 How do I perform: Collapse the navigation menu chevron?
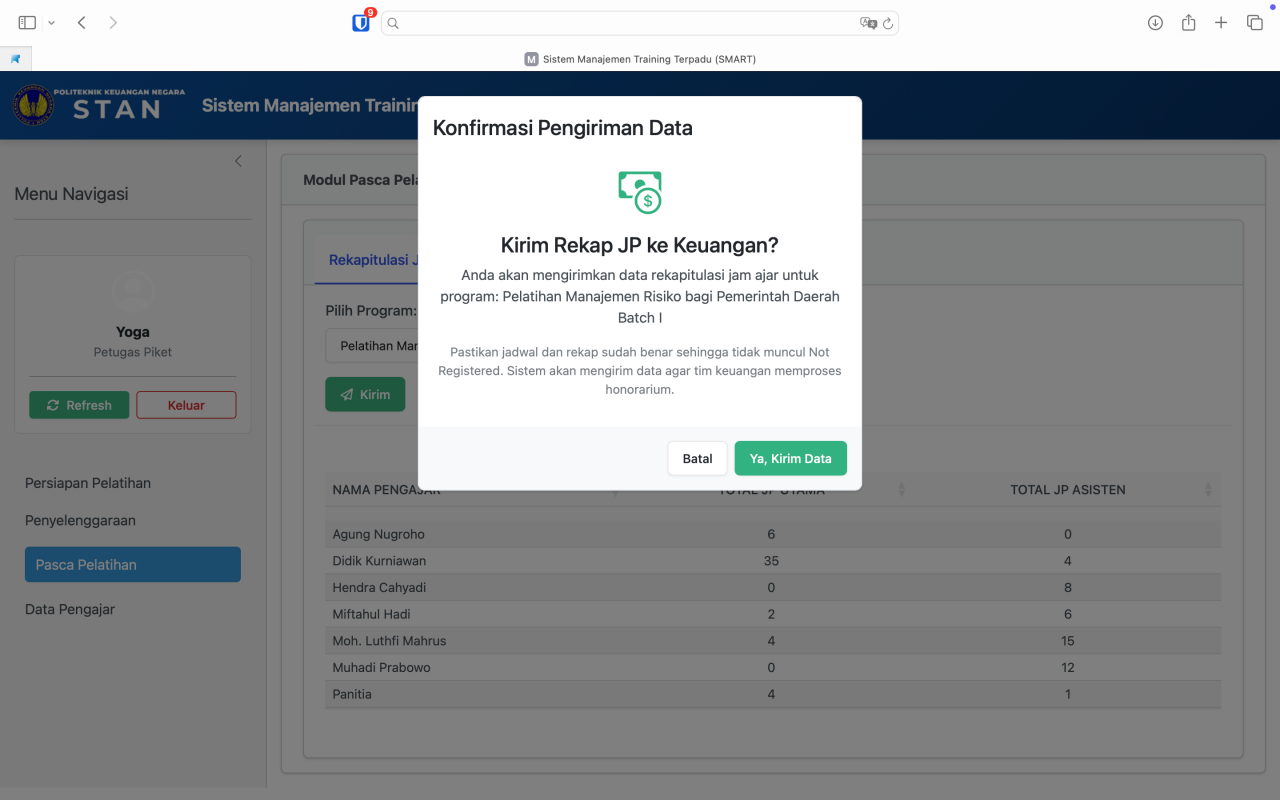[238, 161]
